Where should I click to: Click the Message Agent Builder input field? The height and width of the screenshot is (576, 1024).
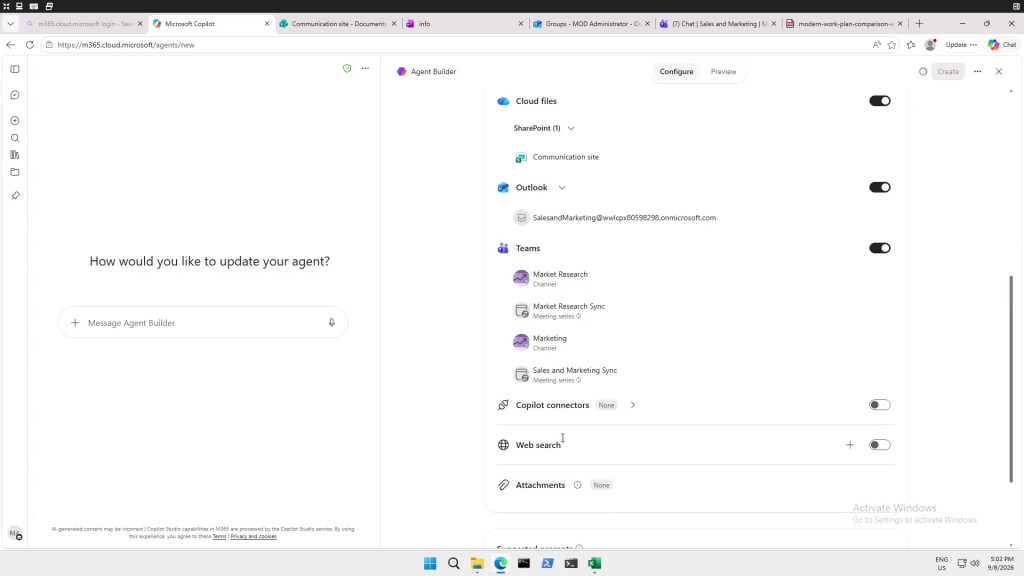click(202, 323)
